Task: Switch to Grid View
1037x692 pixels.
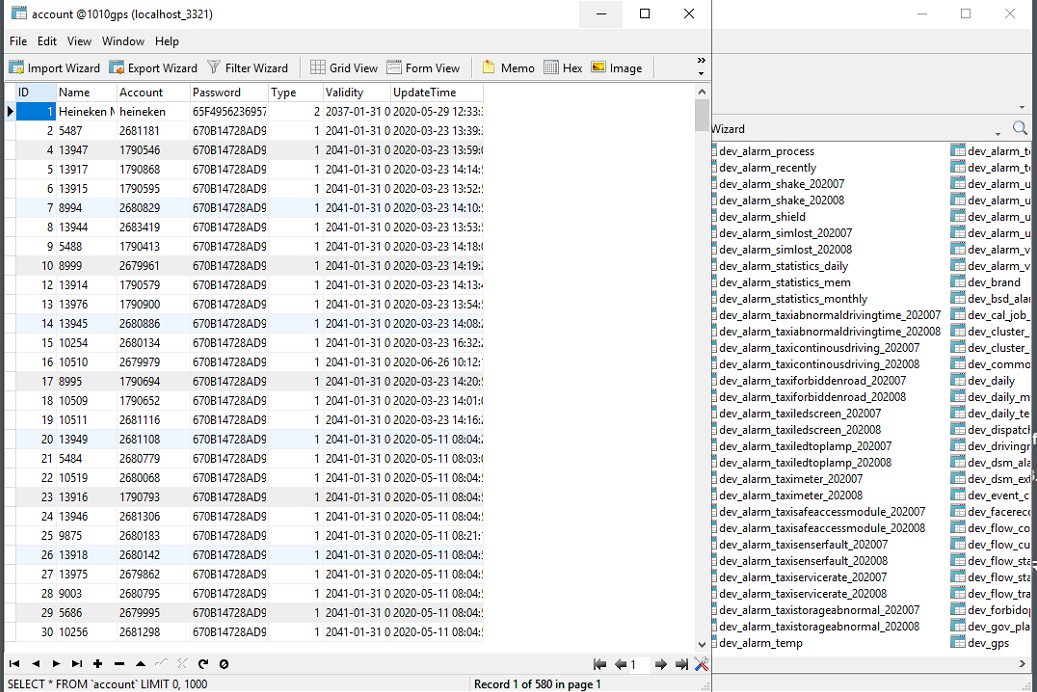Action: coord(344,67)
